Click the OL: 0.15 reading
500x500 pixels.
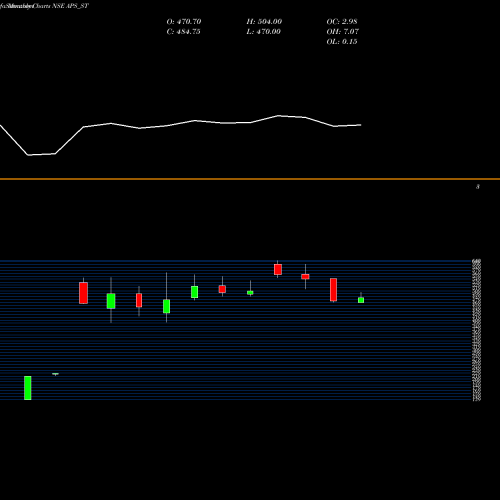[342, 42]
